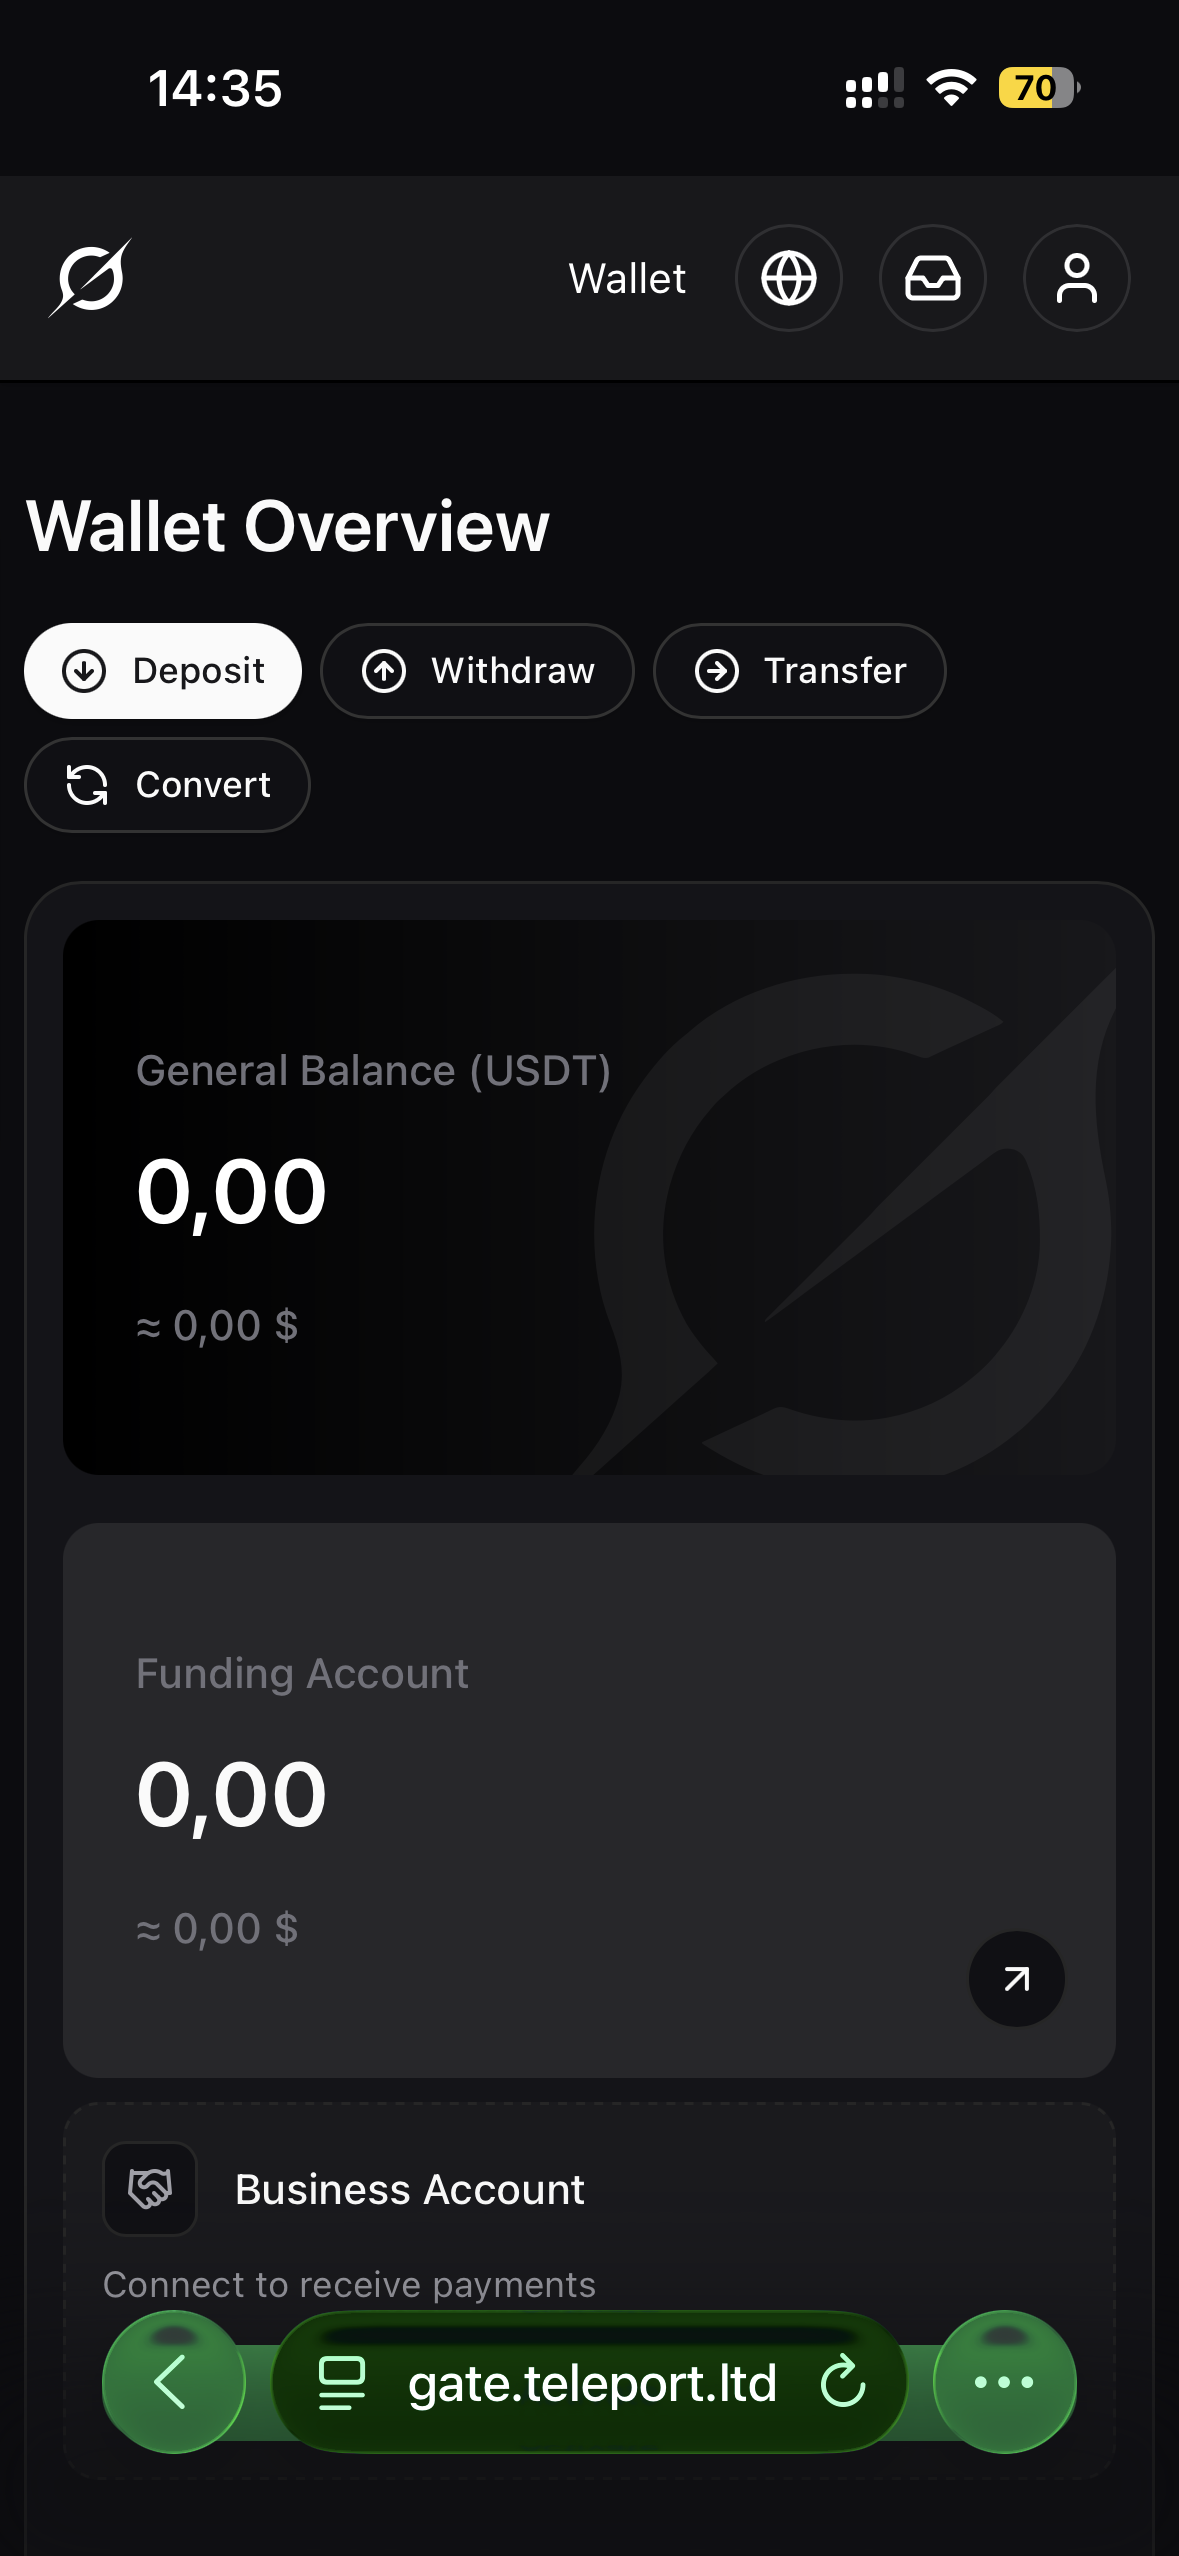Tap the Business Account handshake icon
Screen dimensions: 1179x2556
(x=150, y=2188)
